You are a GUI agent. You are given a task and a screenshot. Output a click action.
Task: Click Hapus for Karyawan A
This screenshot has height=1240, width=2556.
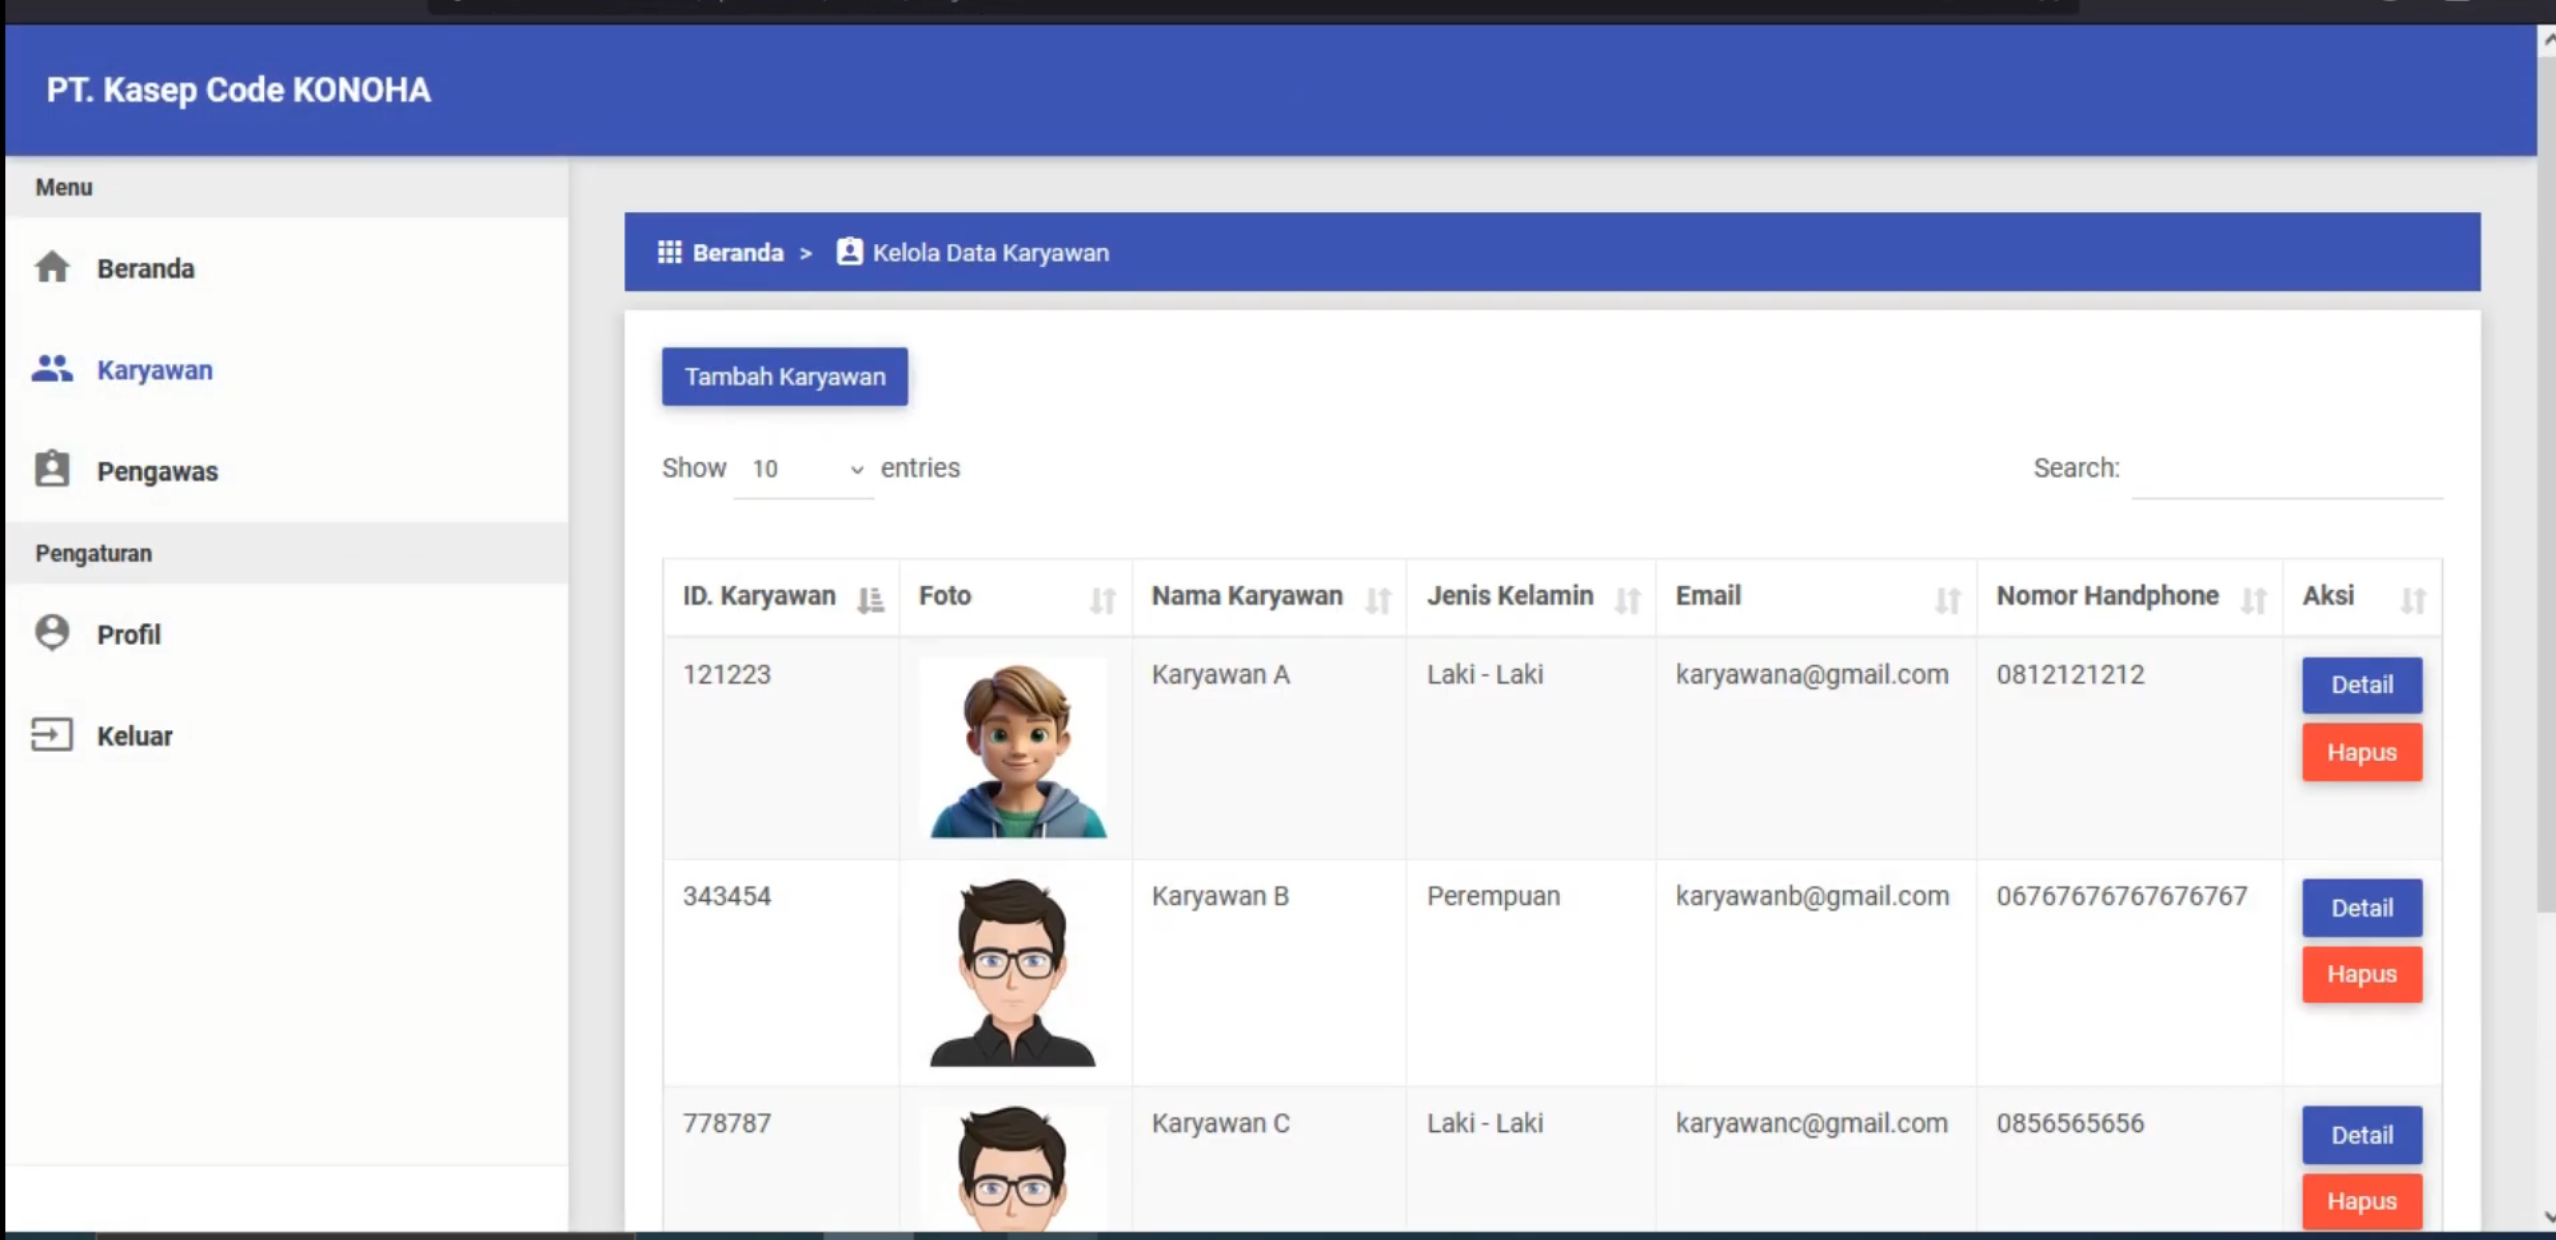click(2362, 752)
